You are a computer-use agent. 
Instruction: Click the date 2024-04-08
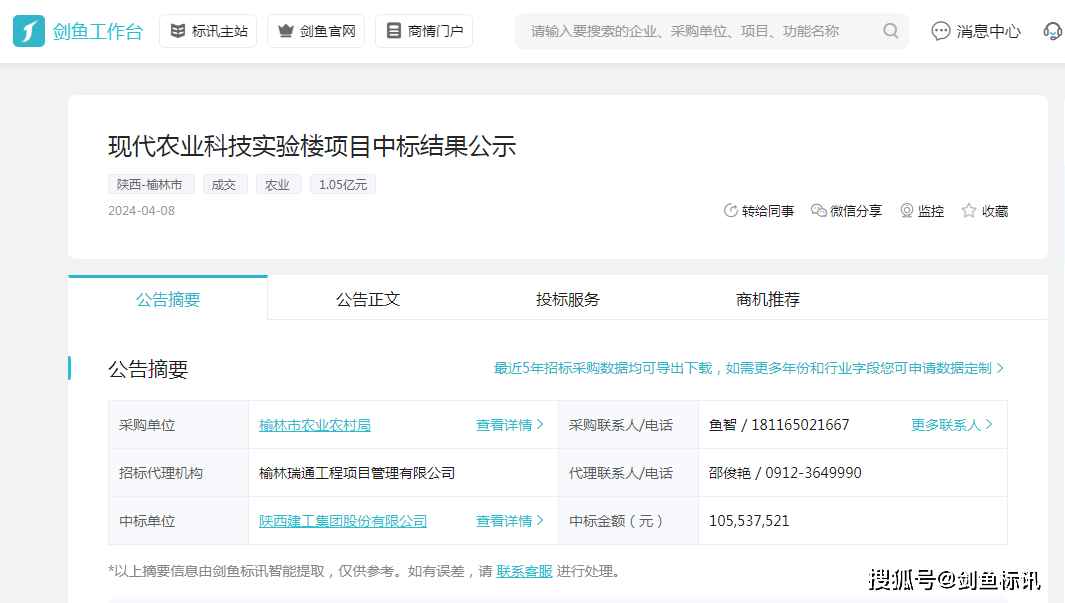pyautogui.click(x=141, y=211)
